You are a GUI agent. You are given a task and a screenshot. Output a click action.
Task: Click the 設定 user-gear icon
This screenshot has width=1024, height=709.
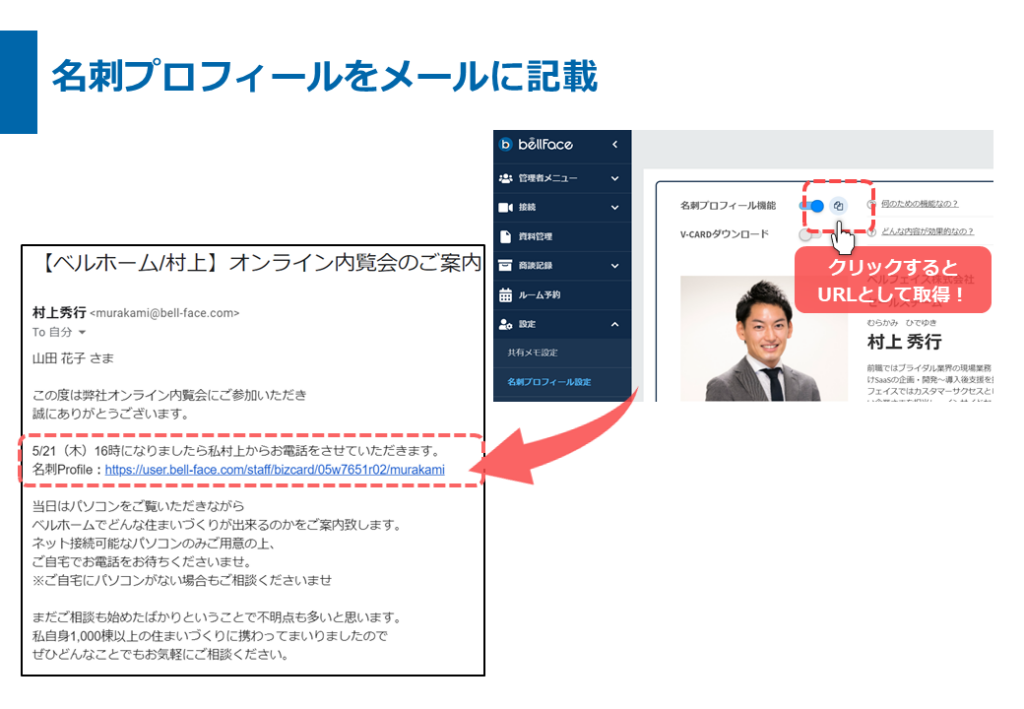pyautogui.click(x=505, y=324)
